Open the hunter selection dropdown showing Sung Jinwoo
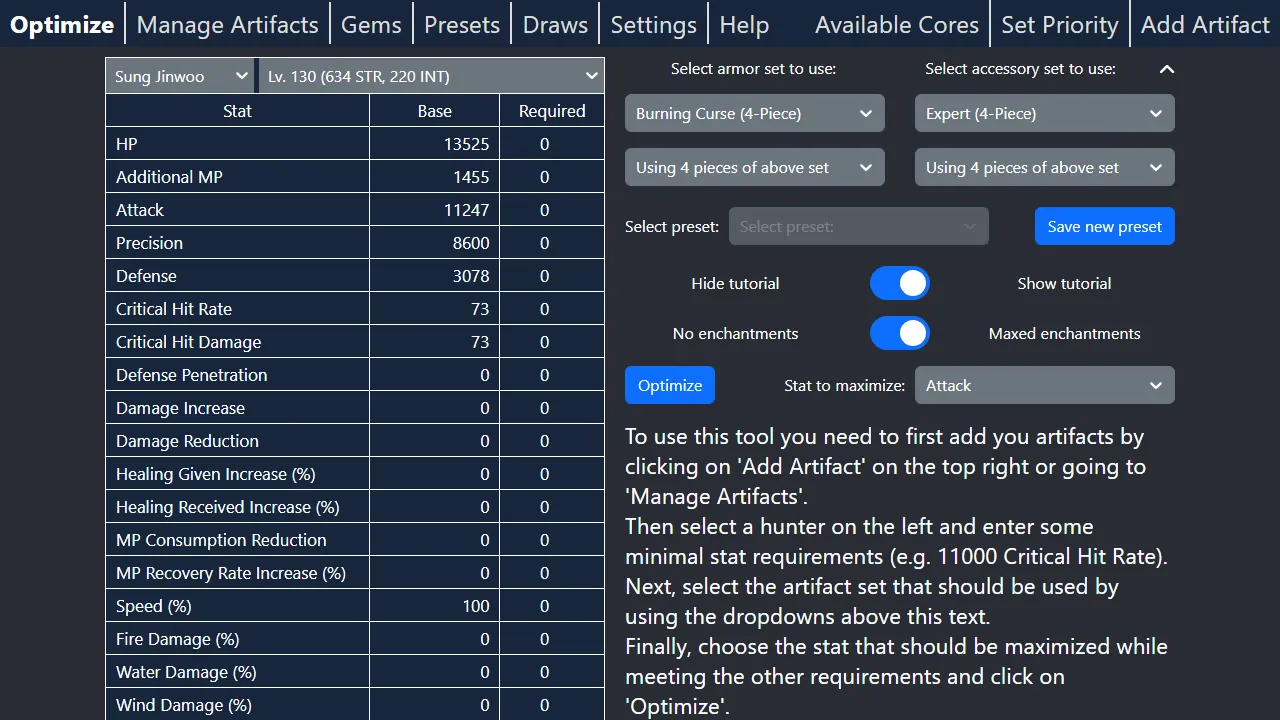 coord(178,75)
